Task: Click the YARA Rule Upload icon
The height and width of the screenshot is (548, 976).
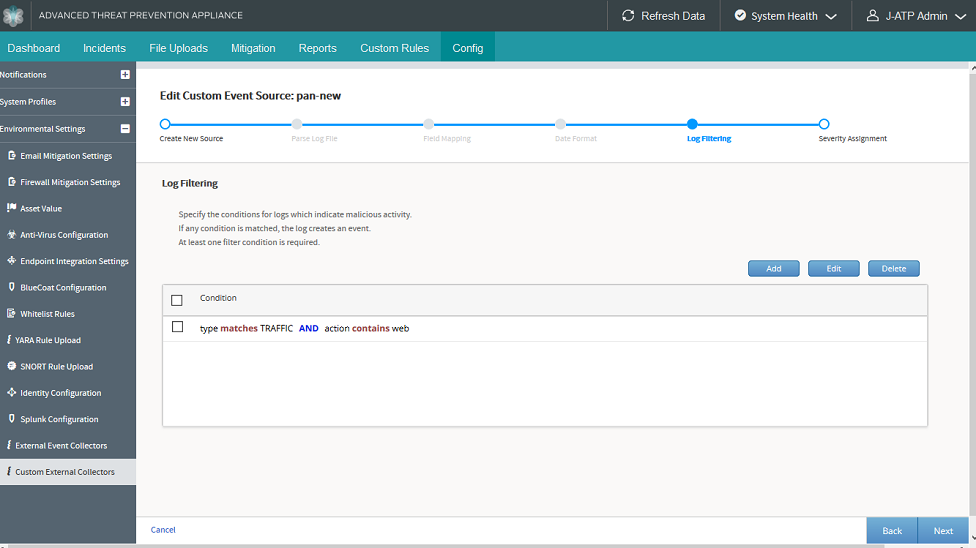Action: 9,340
